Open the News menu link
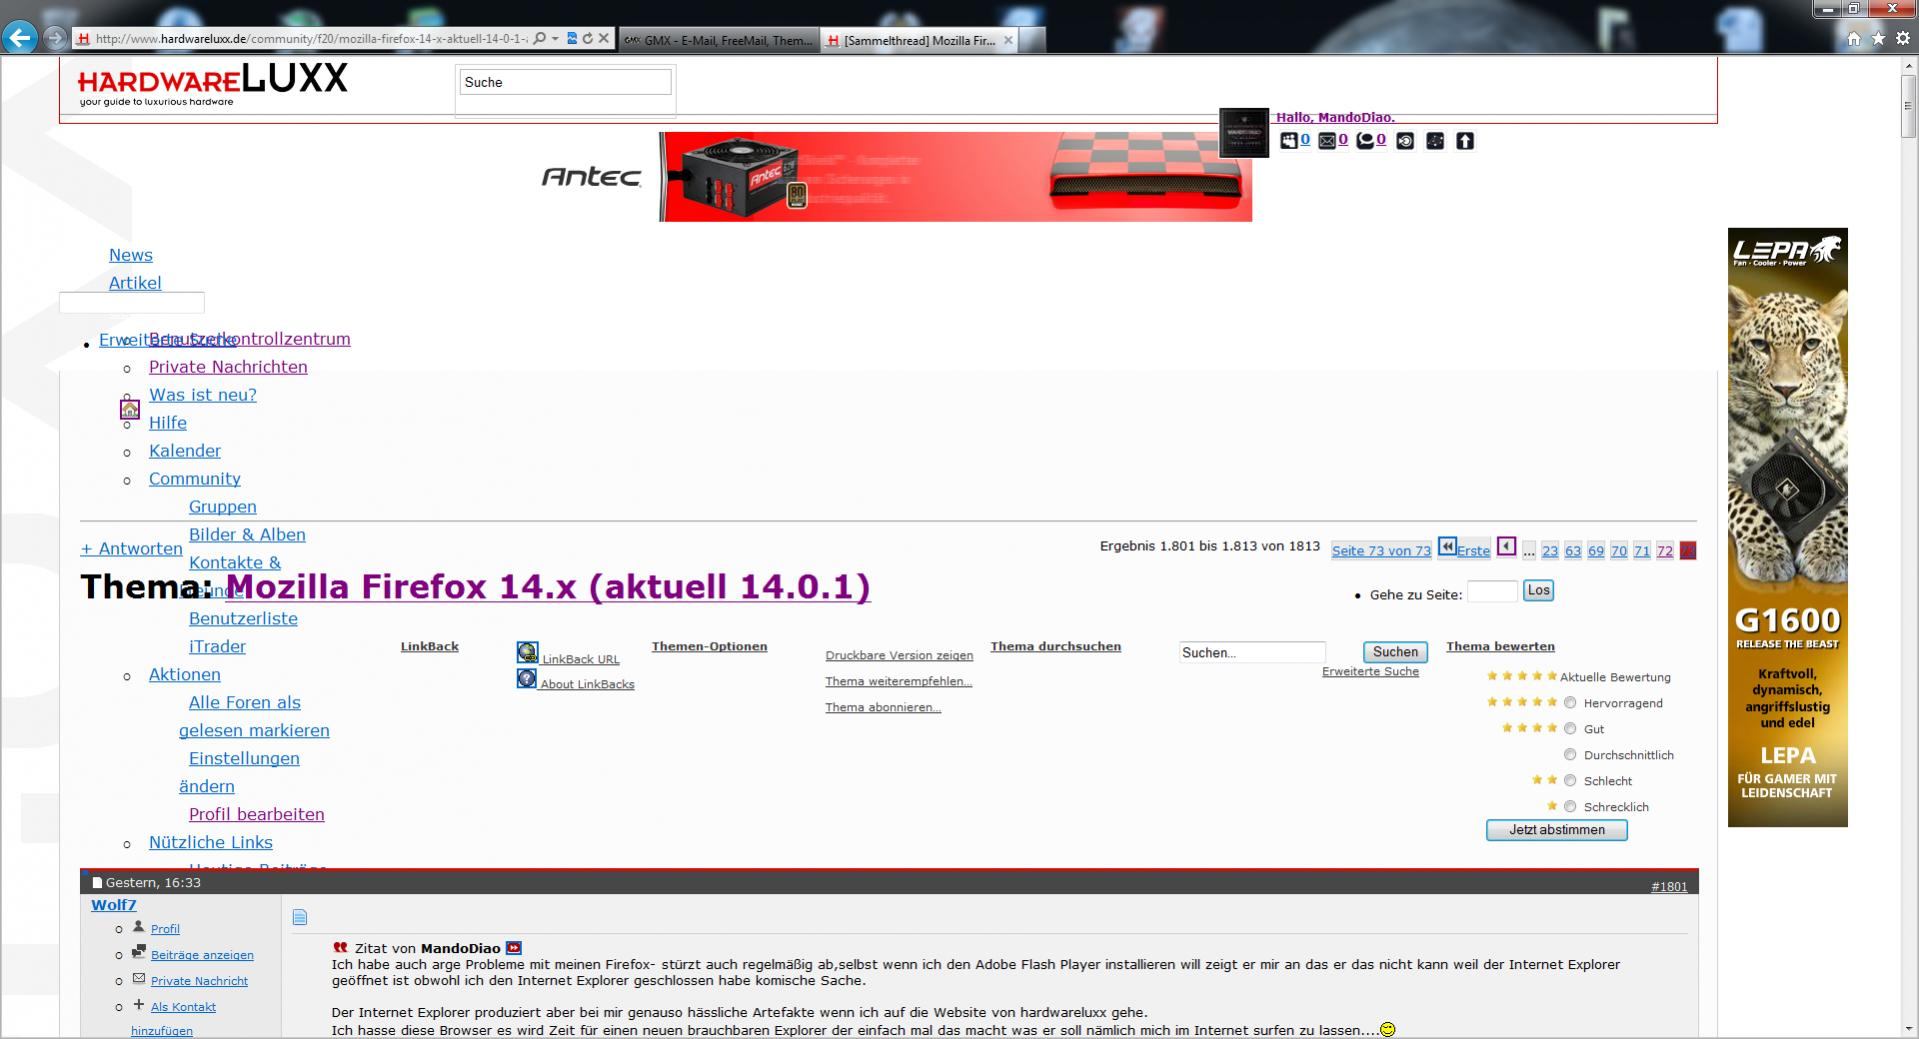Image resolution: width=1919 pixels, height=1039 pixels. click(131, 255)
